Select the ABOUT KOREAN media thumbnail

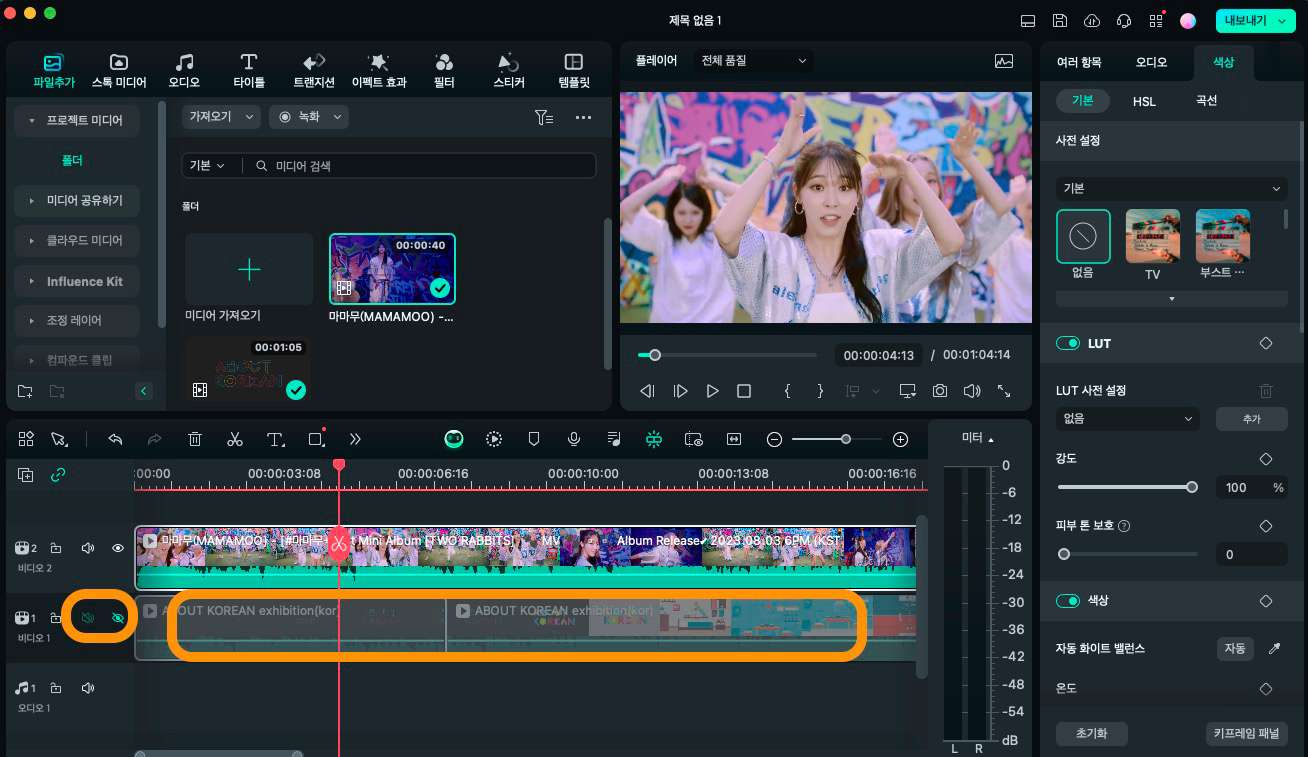(x=247, y=370)
